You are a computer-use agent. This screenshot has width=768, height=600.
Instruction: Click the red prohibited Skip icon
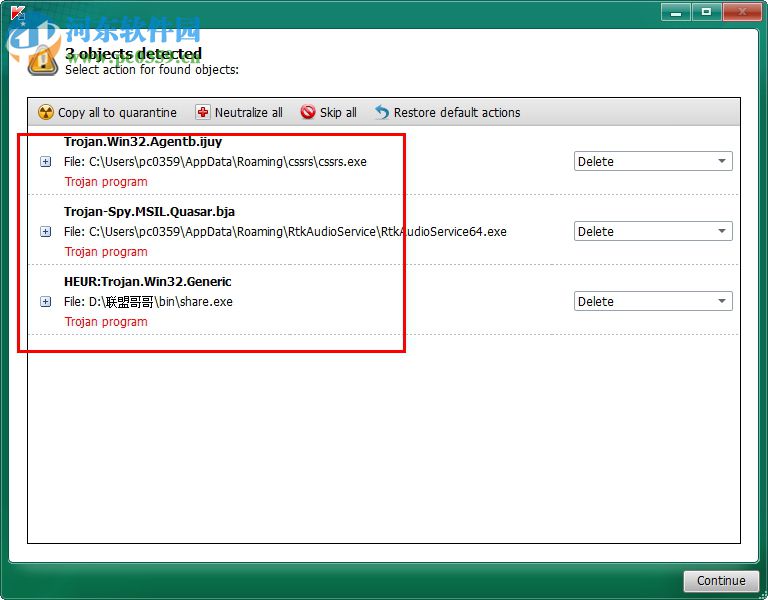[308, 112]
